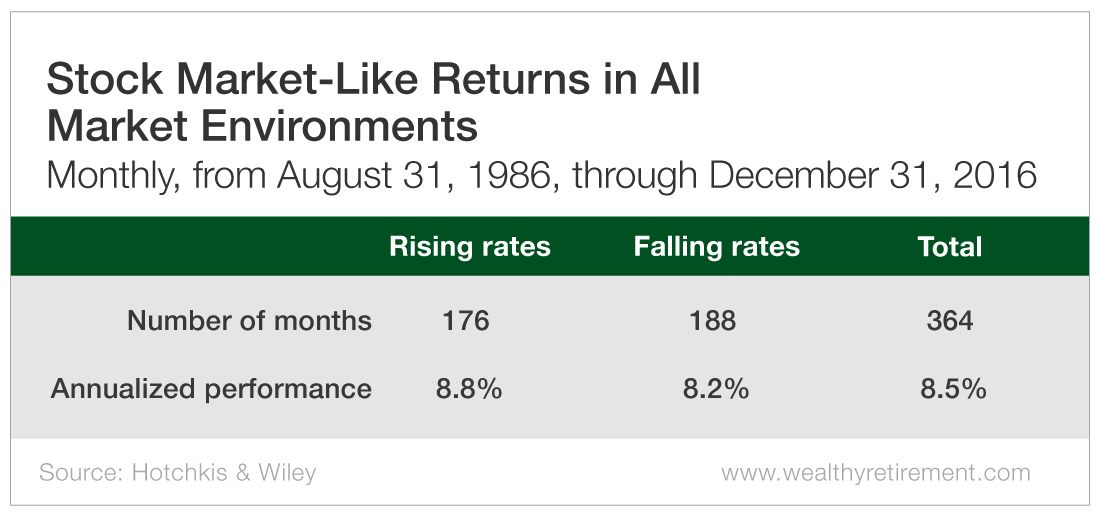Click the "Market Environments" title line

(262, 128)
